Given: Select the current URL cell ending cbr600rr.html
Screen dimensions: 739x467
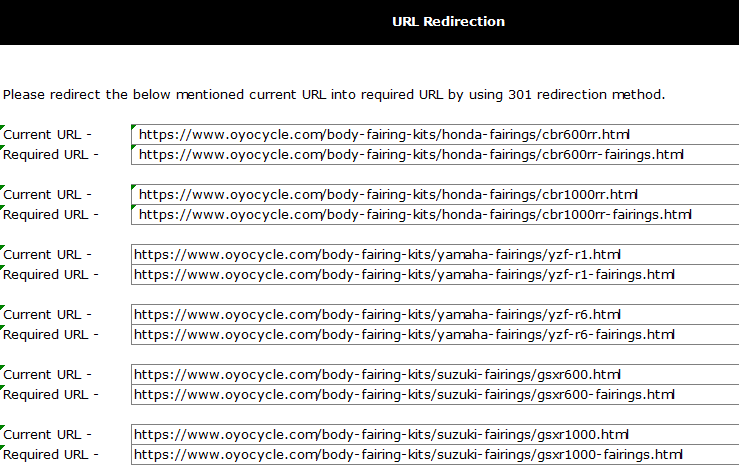Looking at the screenshot, I should click(435, 135).
